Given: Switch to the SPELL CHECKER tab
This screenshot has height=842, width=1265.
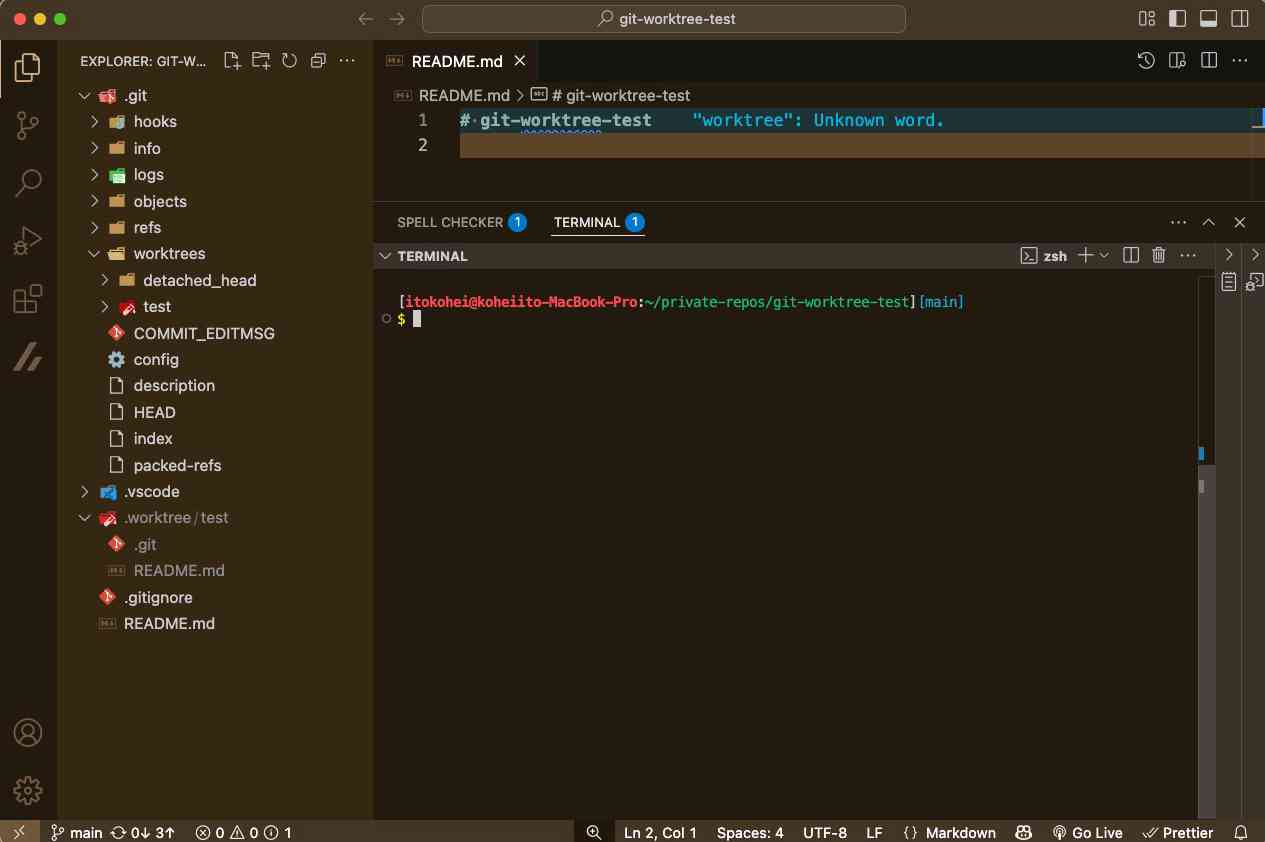Looking at the screenshot, I should click(x=450, y=222).
